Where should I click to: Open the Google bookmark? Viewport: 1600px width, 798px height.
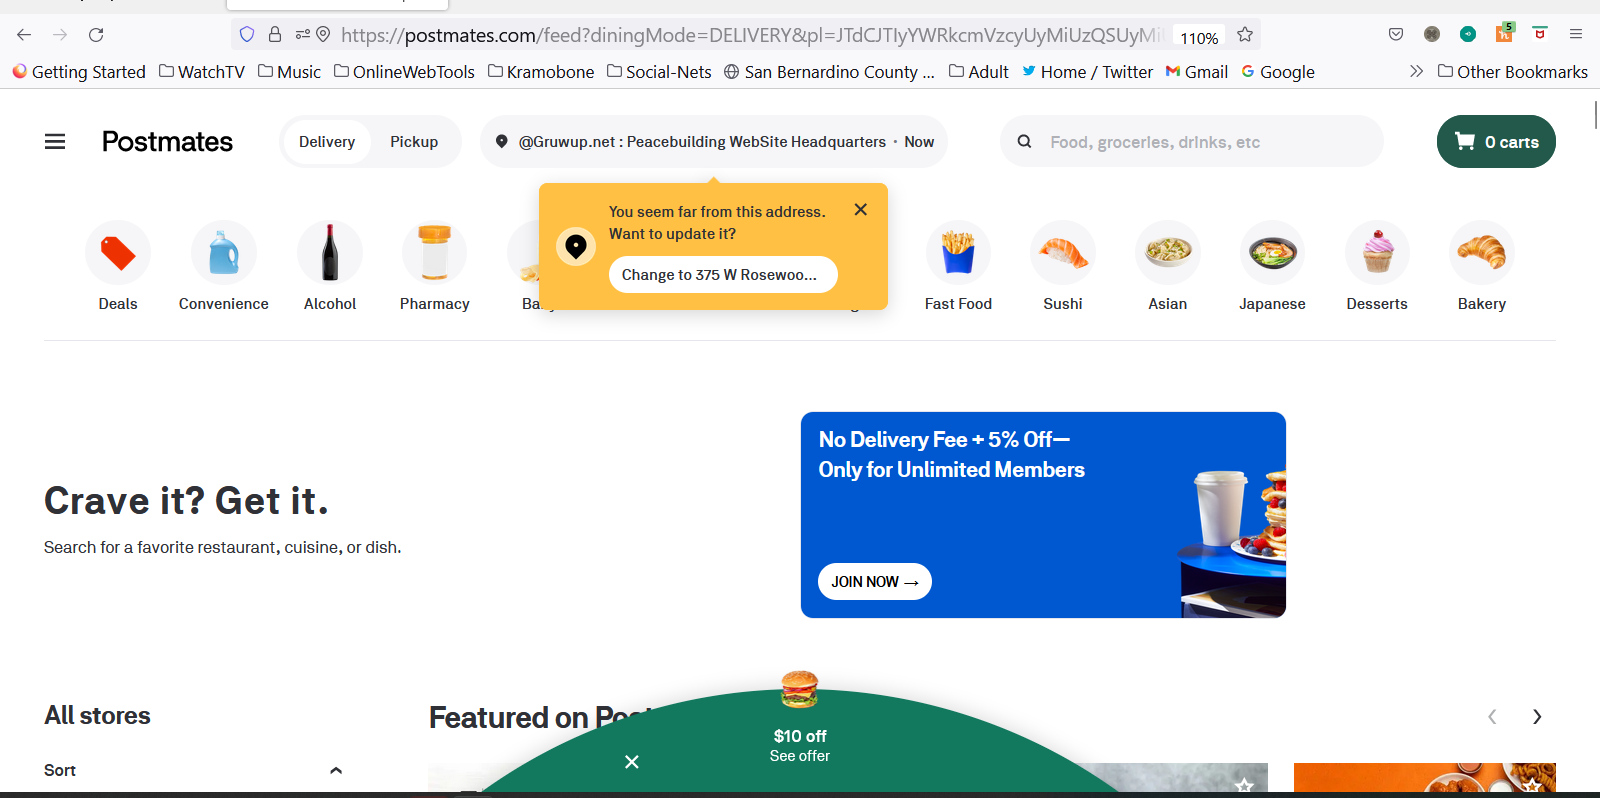point(1278,72)
